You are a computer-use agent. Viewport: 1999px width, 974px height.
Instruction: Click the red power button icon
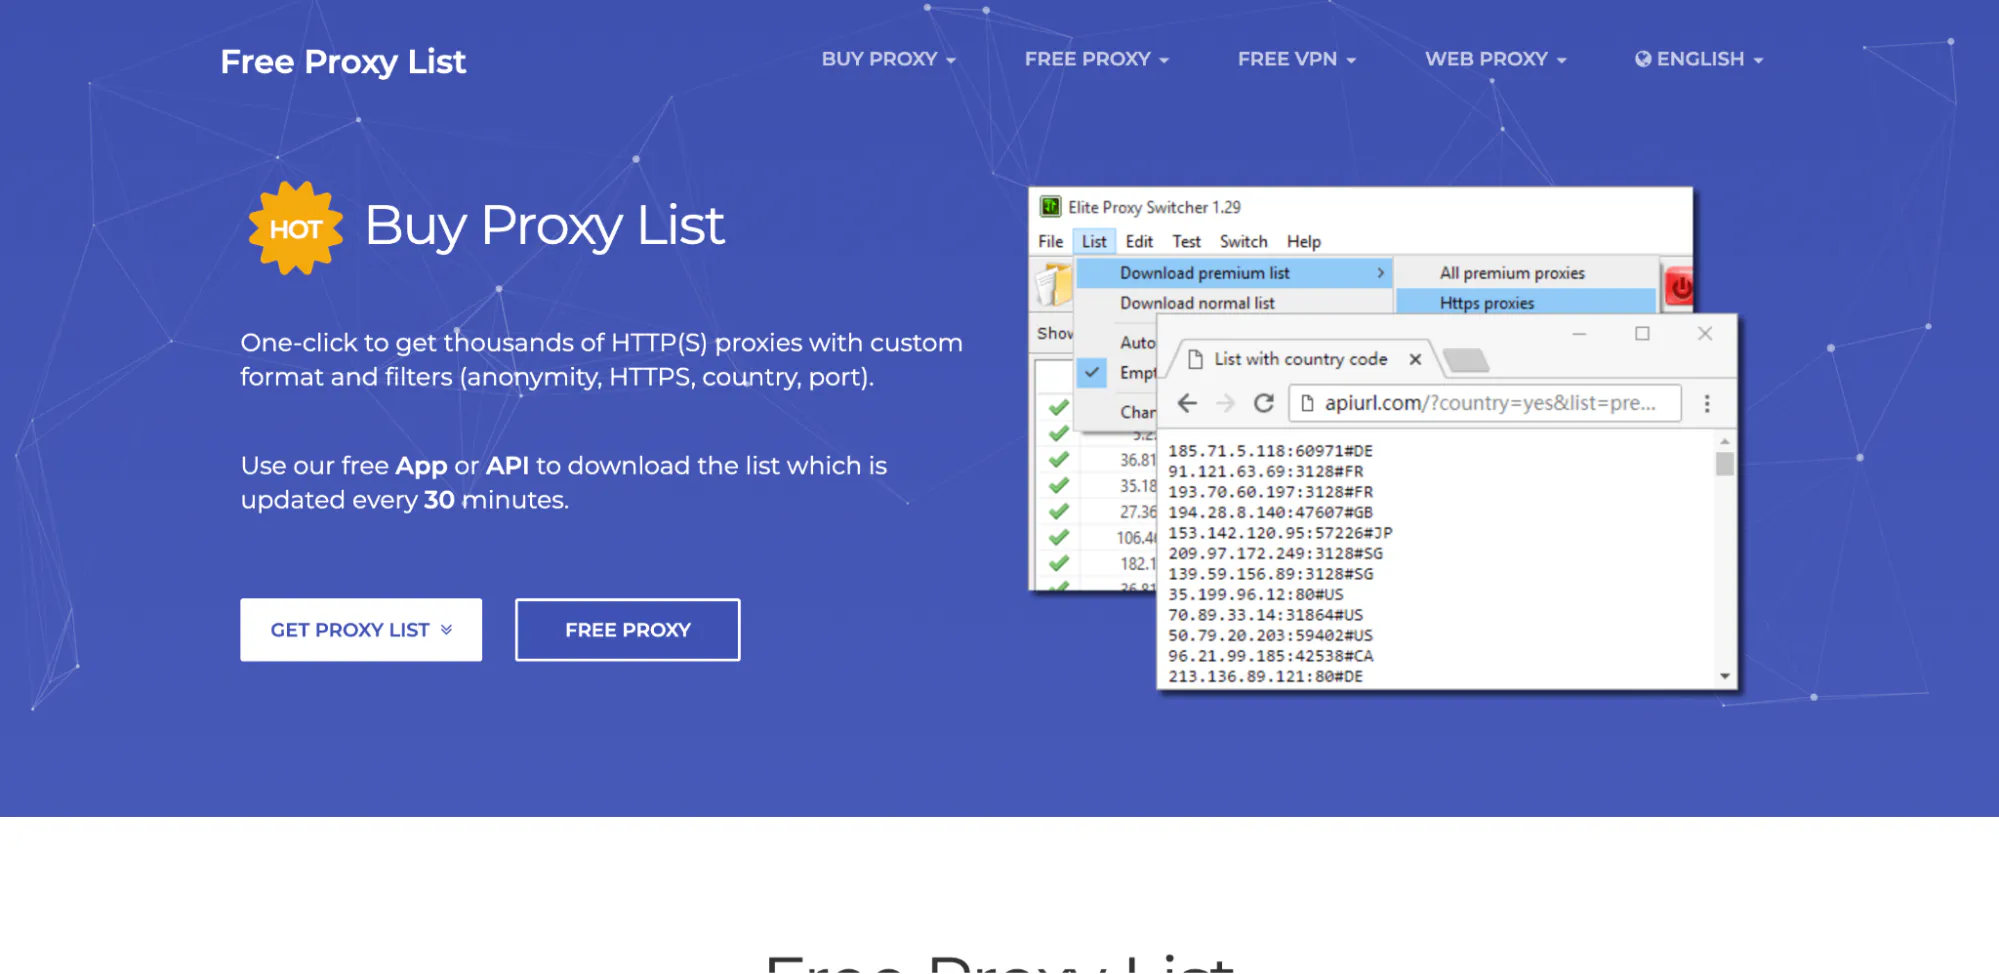click(1680, 288)
